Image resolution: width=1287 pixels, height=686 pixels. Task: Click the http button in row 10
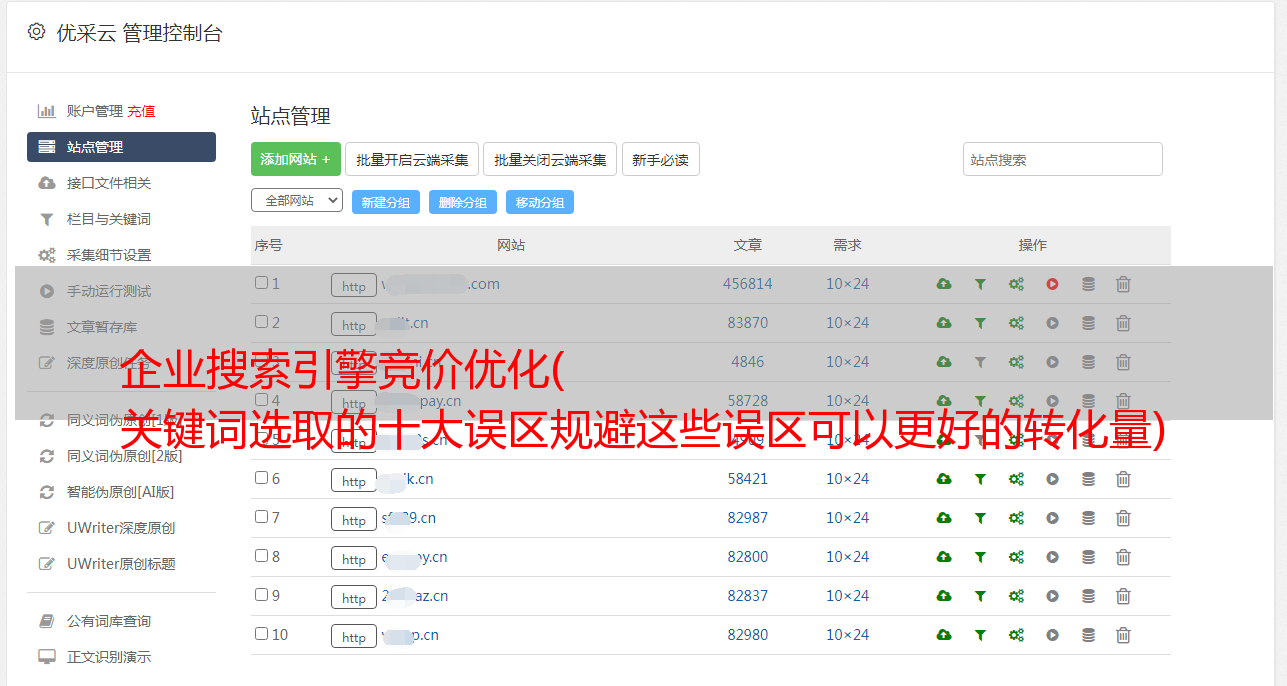354,636
